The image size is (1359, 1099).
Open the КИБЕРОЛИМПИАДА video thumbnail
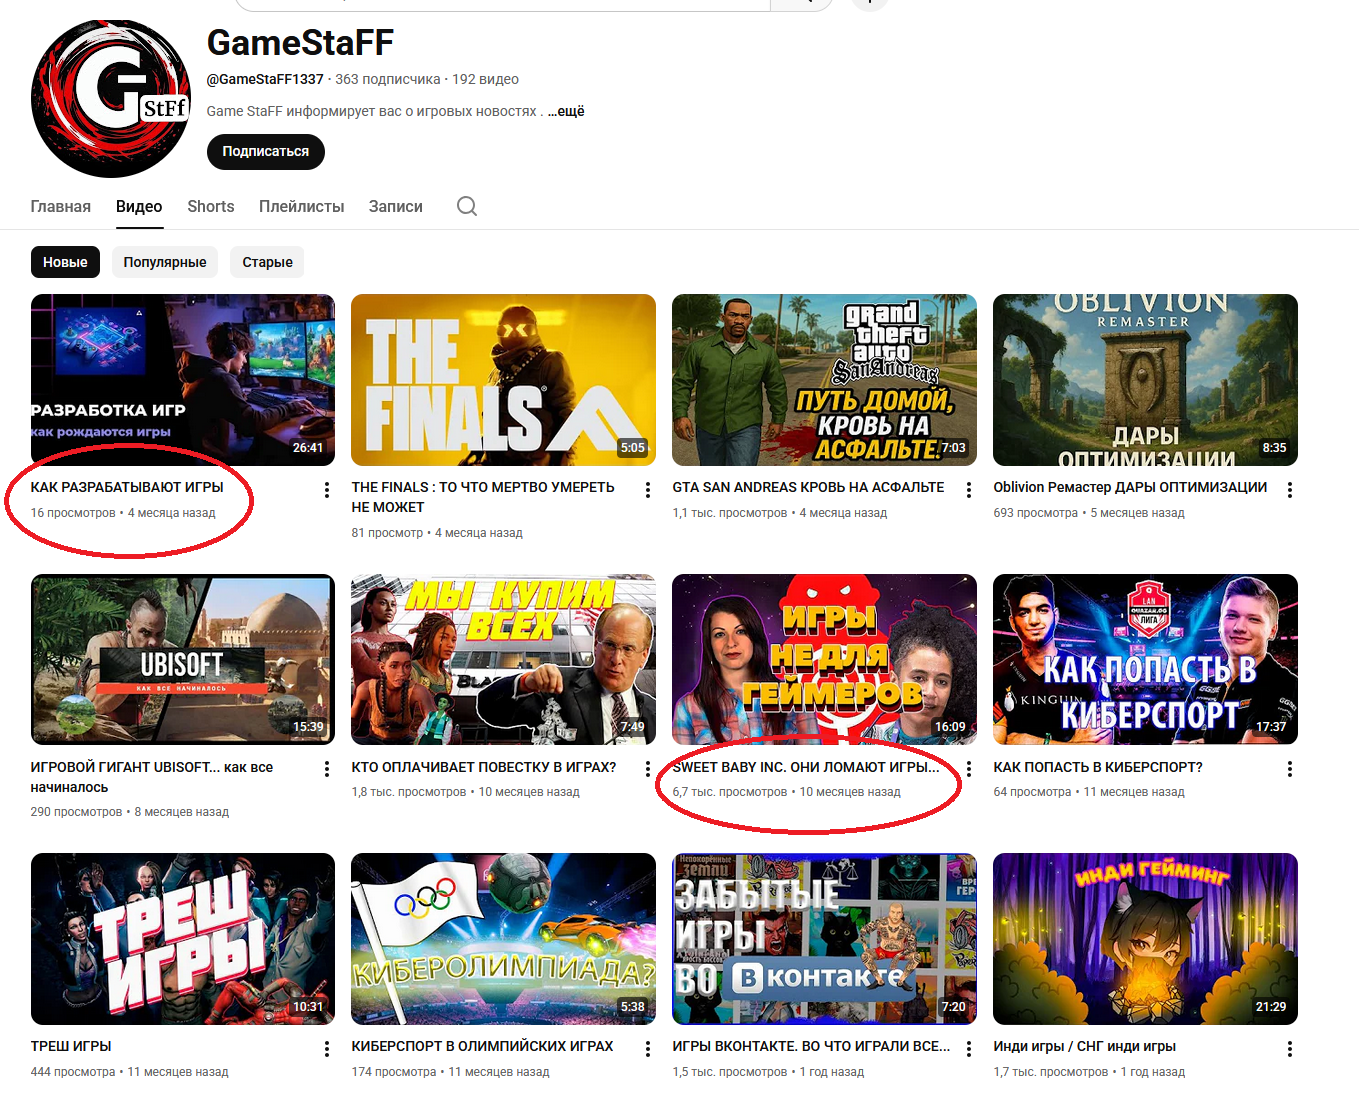(503, 938)
